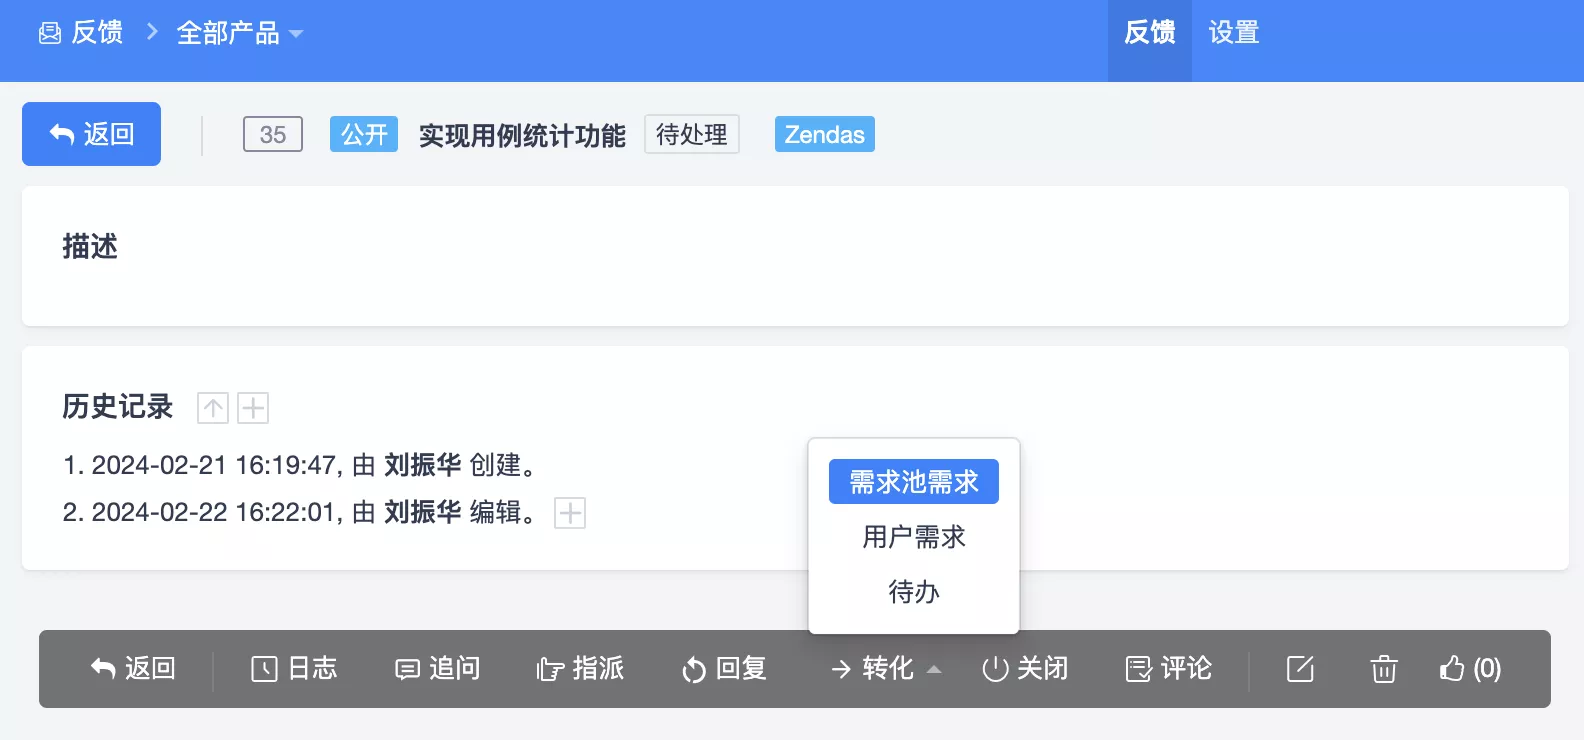Click 追问 follow-up question action
This screenshot has width=1584, height=740.
coord(437,669)
